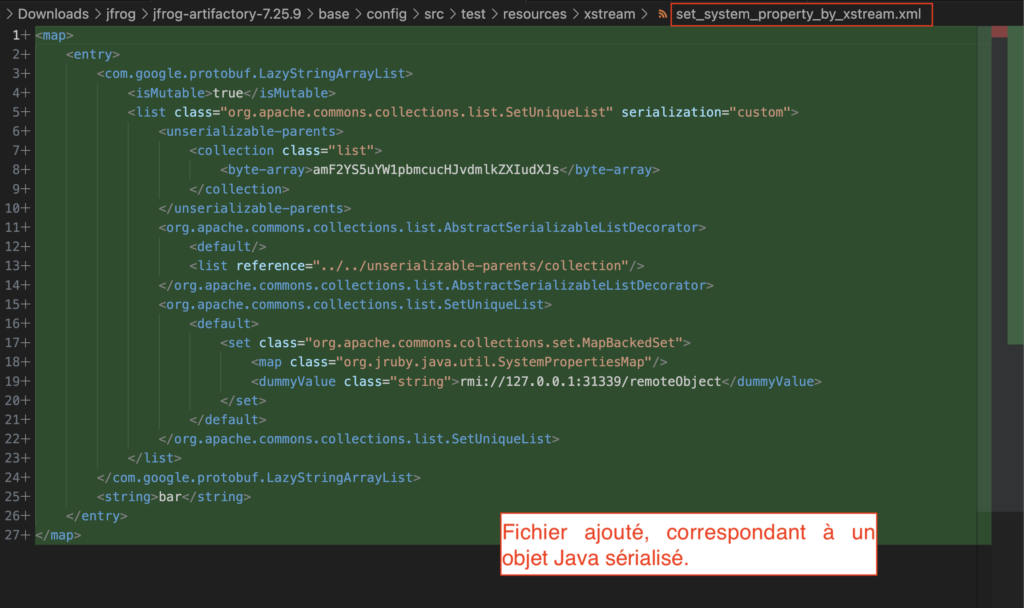Click the com.google.protobuf.LazyStringArrayList opening tag
Screen dimensions: 1024x608
255,74
